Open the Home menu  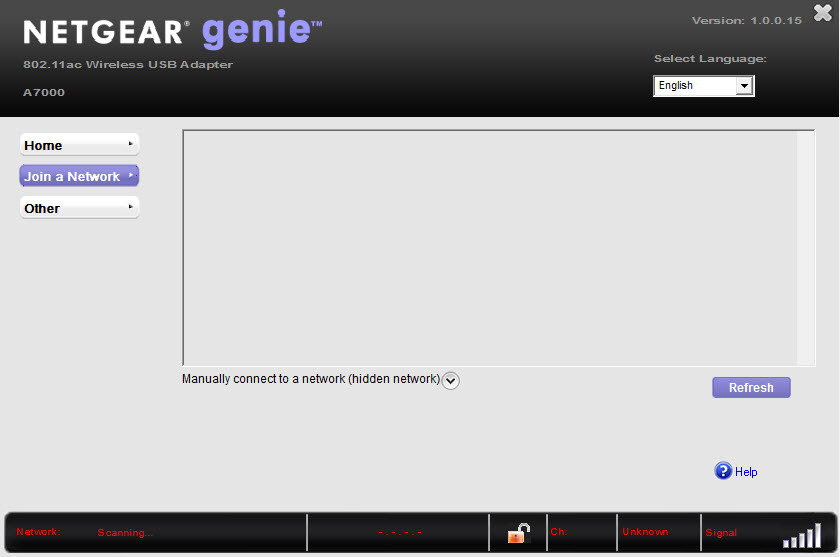click(x=79, y=145)
